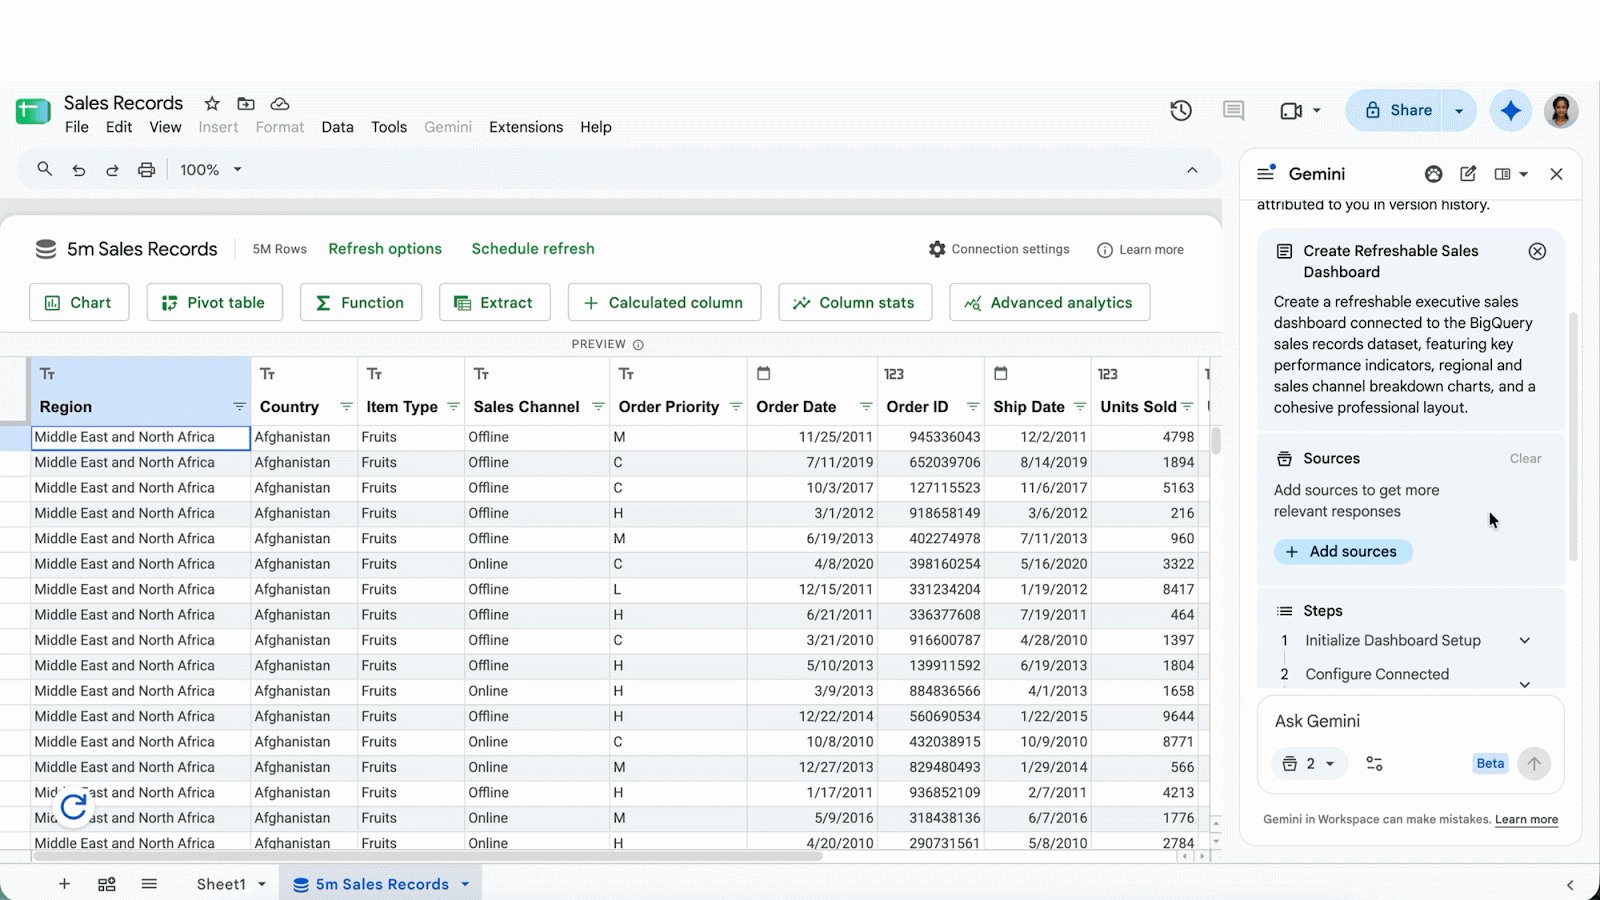Open the sources count 2 dropdown
This screenshot has width=1600, height=900.
click(x=1309, y=763)
